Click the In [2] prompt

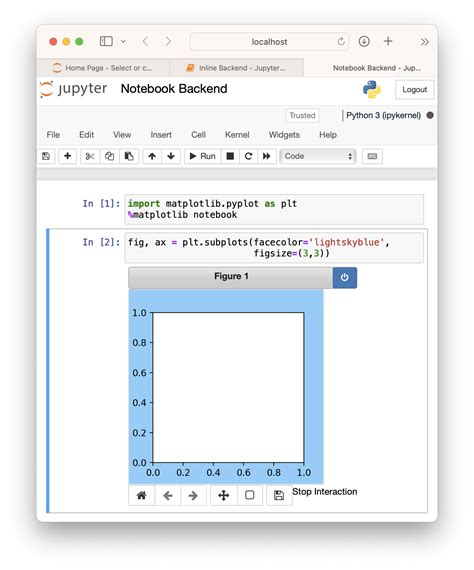(101, 242)
